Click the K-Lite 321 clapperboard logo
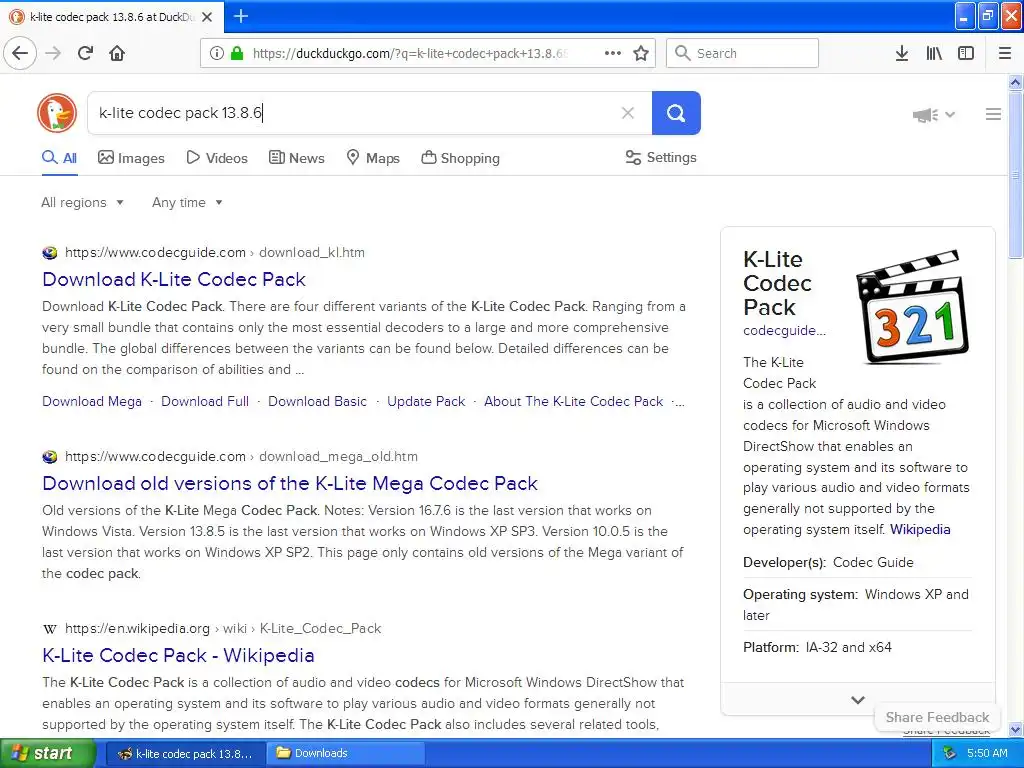 click(912, 306)
